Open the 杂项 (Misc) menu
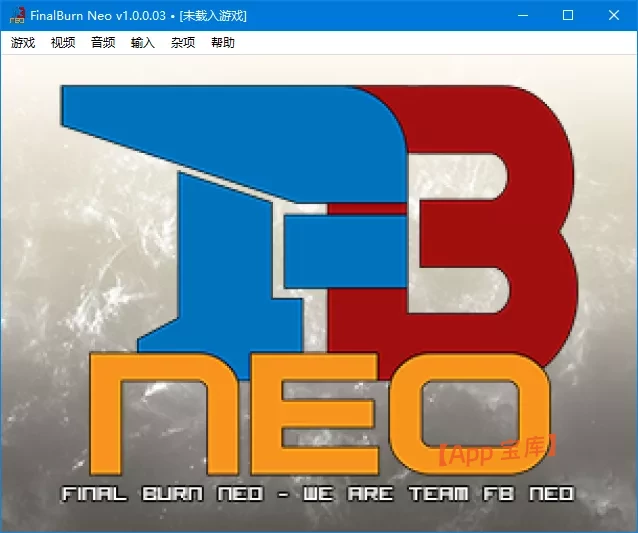Screen dimensions: 638x533 [x=183, y=42]
